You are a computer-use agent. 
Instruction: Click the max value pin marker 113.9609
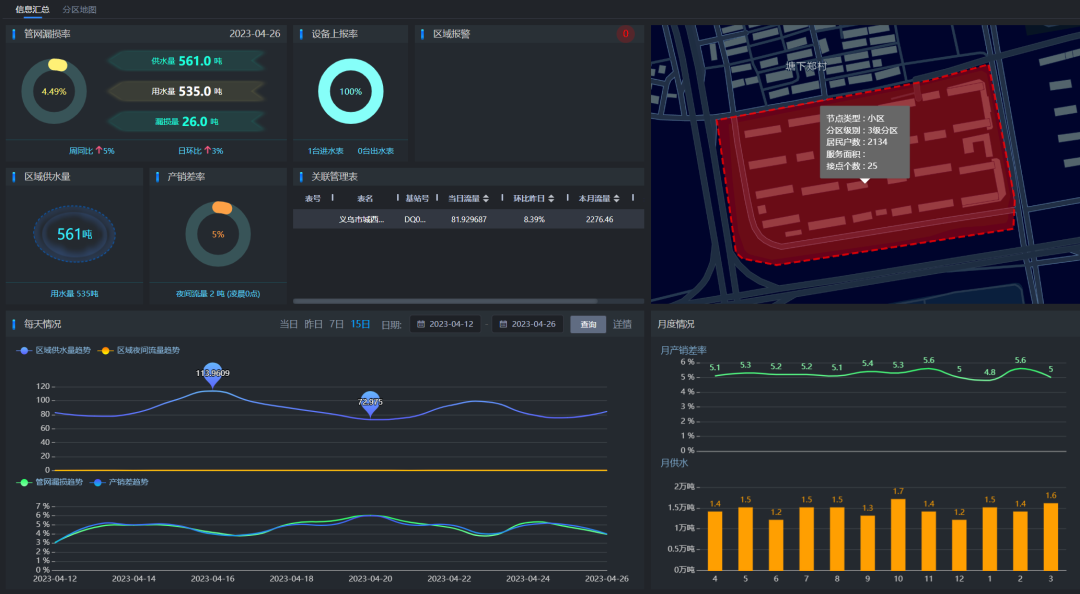point(212,373)
